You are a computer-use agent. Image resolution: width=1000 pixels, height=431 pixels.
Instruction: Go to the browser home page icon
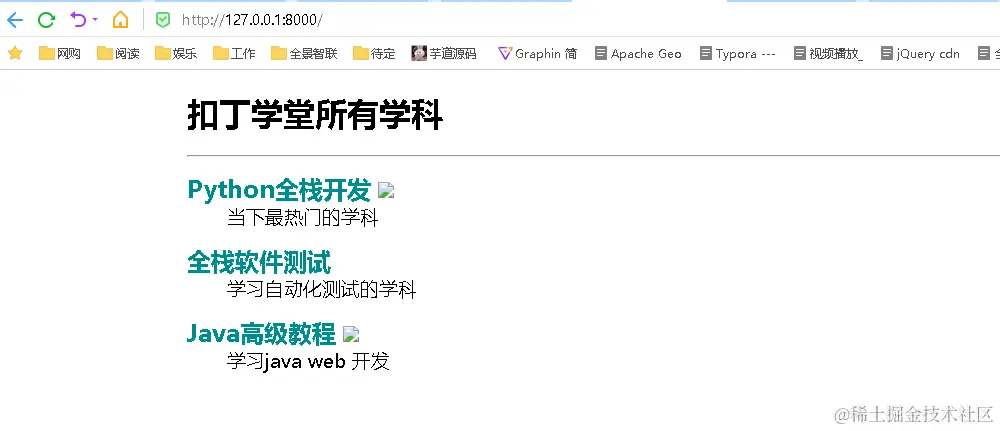click(120, 20)
